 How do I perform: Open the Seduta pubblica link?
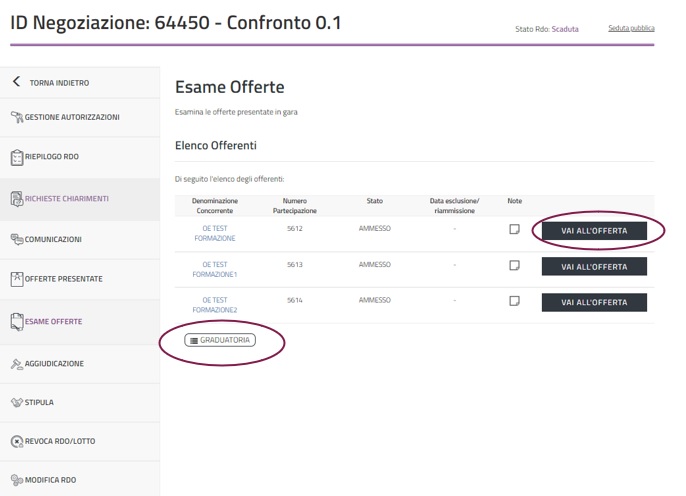coord(631,28)
